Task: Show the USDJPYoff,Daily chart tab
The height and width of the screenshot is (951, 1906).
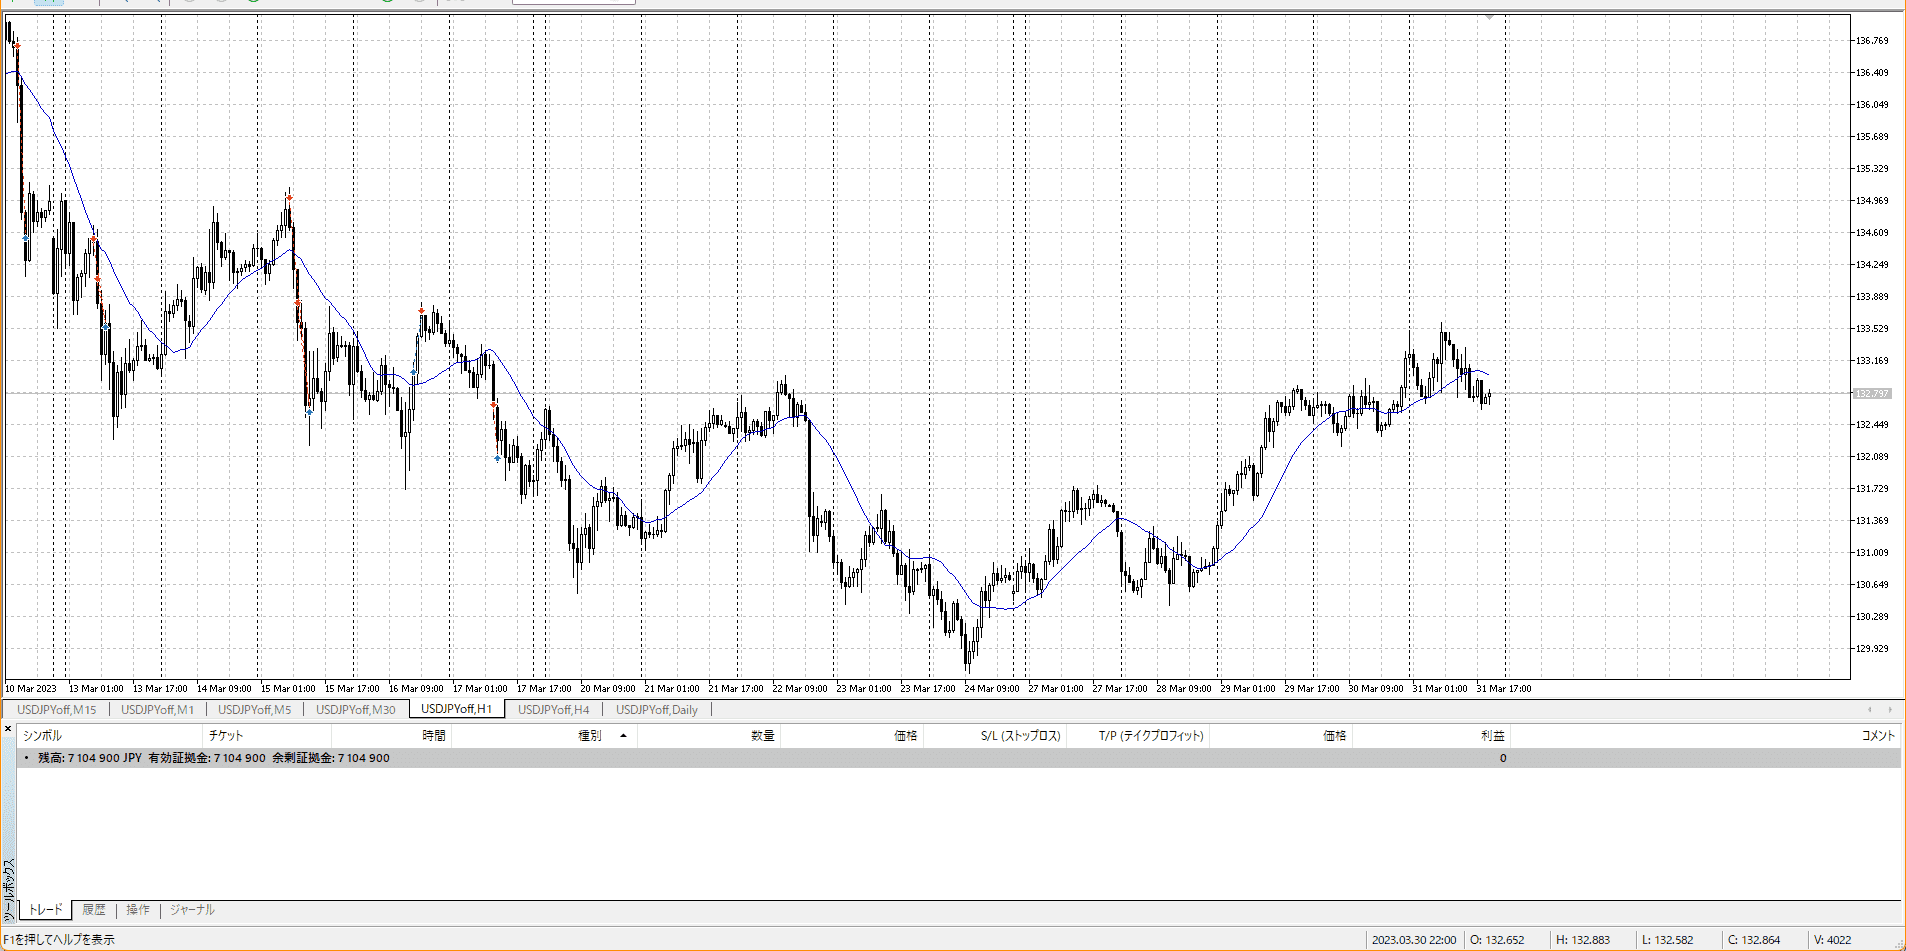Action: pyautogui.click(x=656, y=710)
